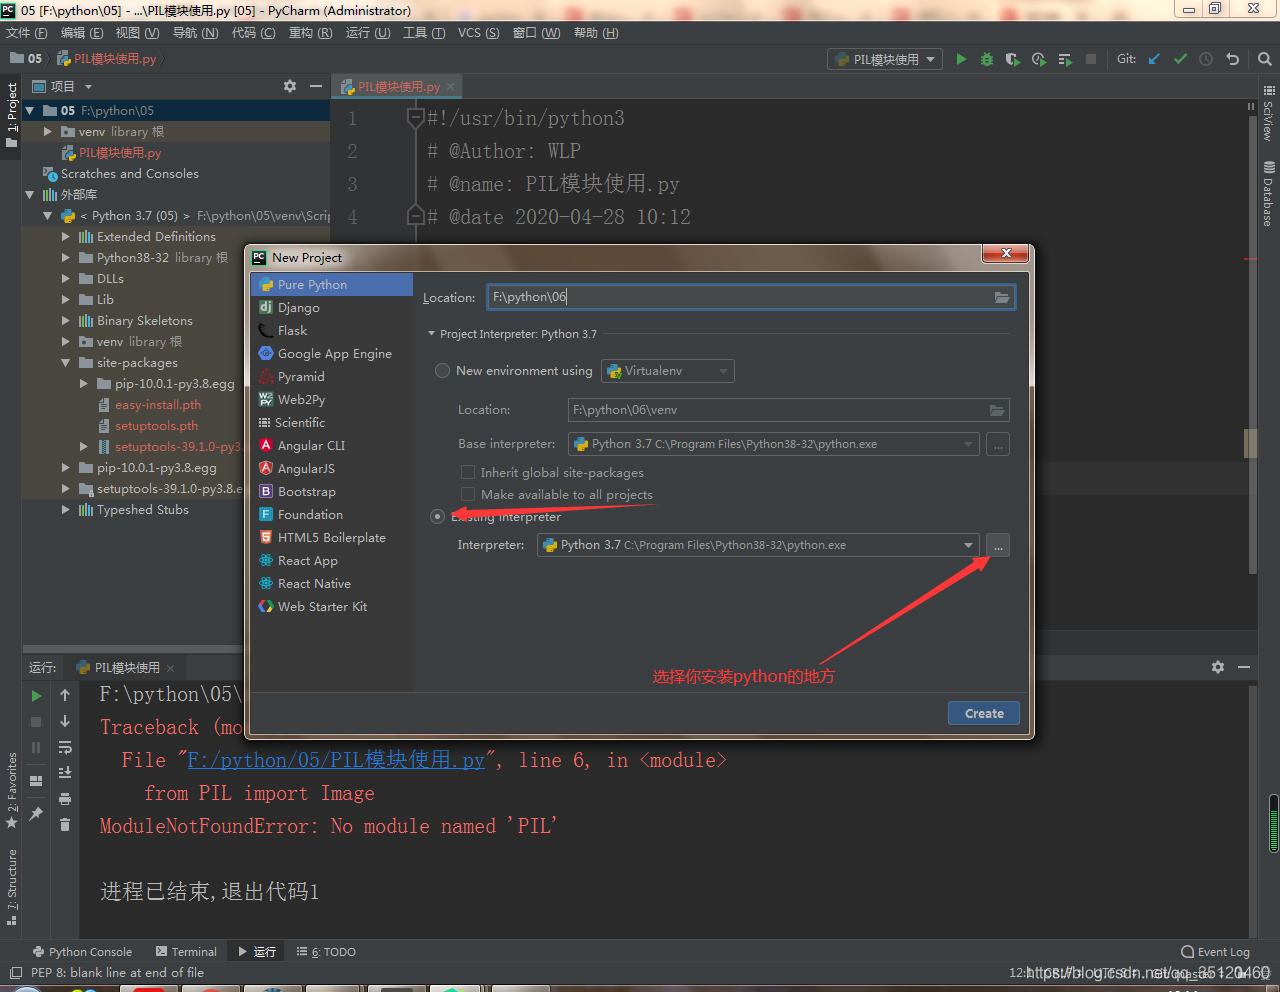
Task: Open Search Everywhere magnifier icon
Action: point(1264,59)
